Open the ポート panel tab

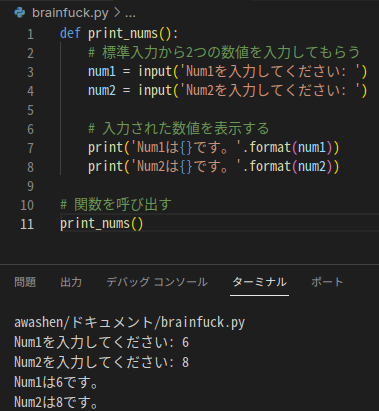tap(327, 282)
